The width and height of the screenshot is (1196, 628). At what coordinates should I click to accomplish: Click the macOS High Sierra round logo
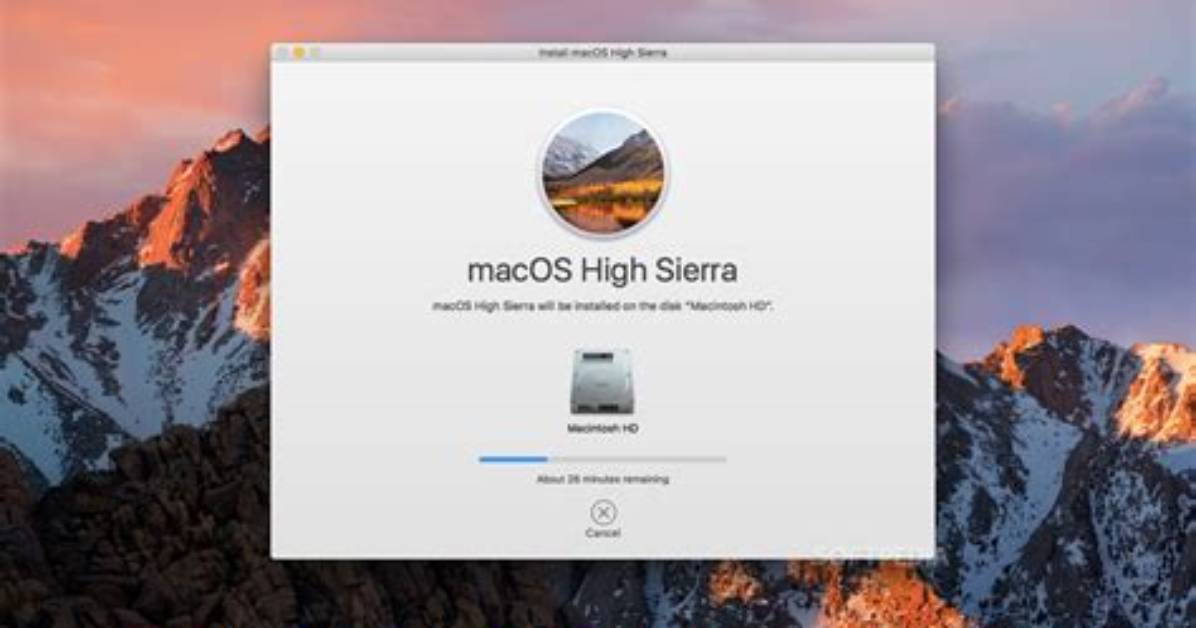click(603, 174)
